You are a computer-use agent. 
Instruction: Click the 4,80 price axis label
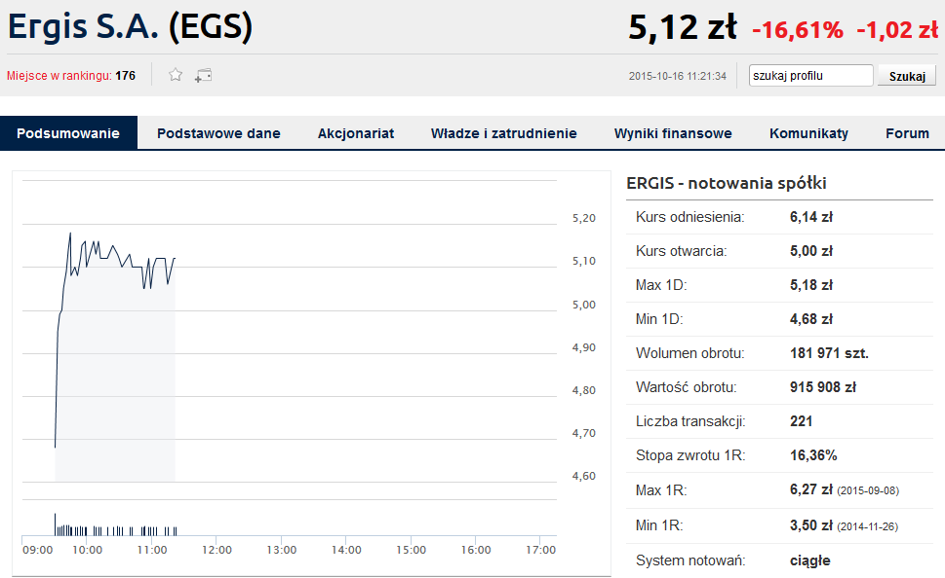point(584,391)
